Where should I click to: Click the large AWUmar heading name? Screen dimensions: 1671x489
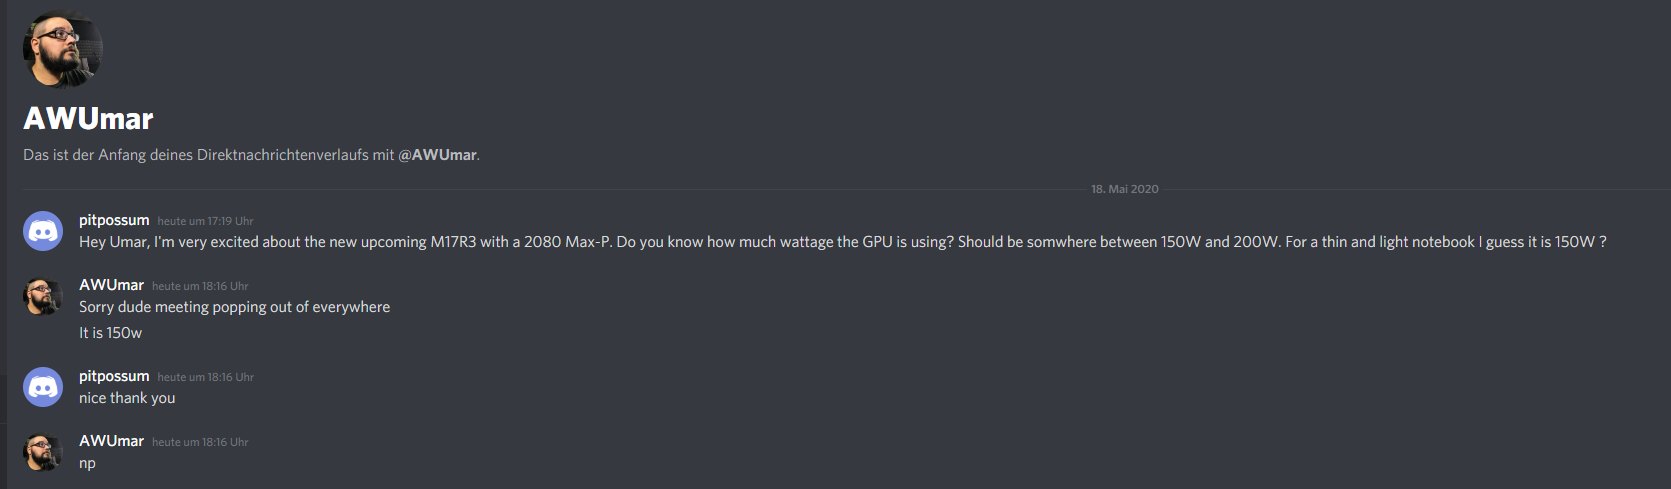click(88, 119)
